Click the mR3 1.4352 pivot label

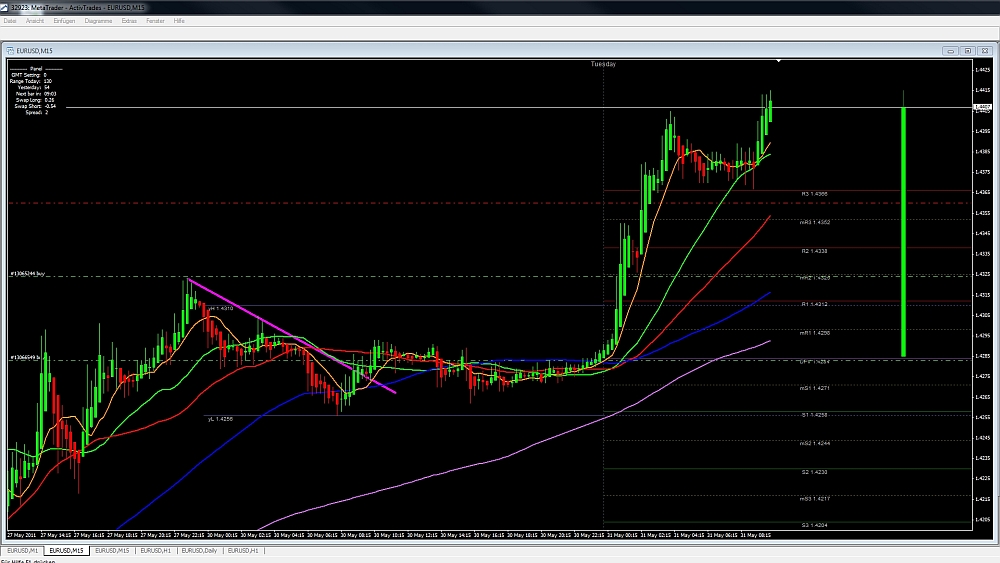click(x=814, y=223)
